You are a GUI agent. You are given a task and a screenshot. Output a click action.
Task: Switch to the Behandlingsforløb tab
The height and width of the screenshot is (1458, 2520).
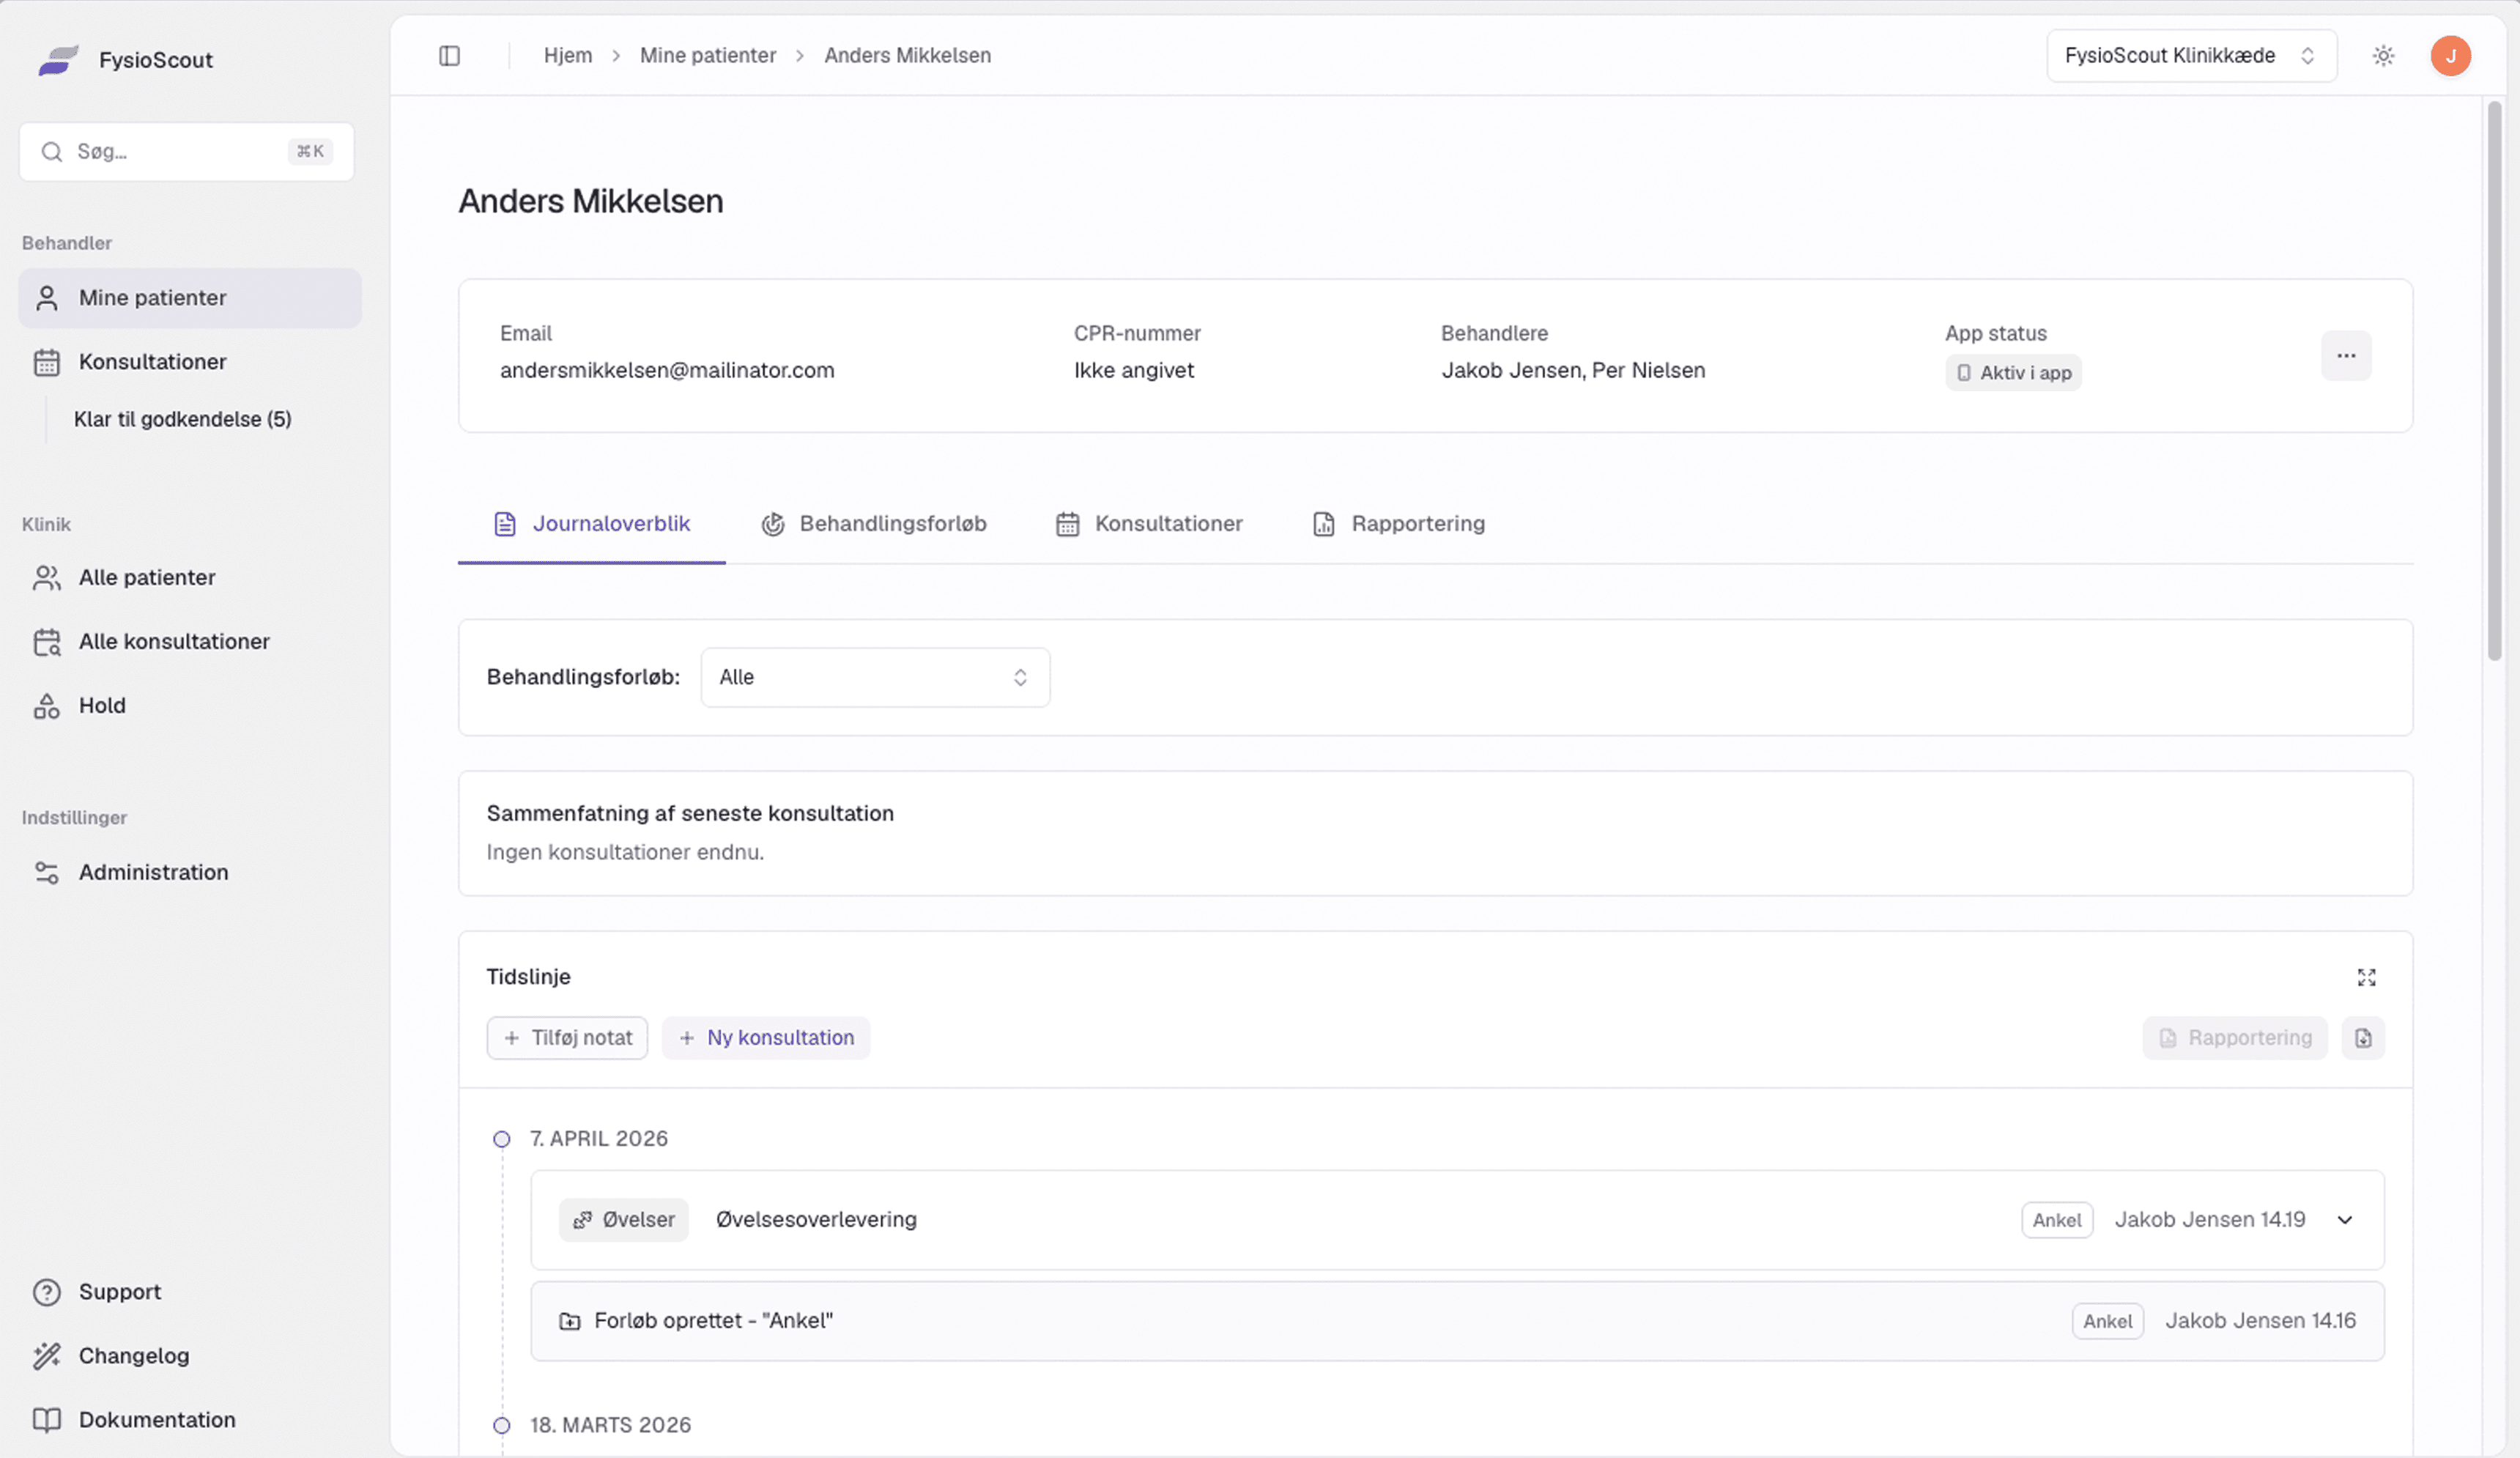click(x=874, y=524)
